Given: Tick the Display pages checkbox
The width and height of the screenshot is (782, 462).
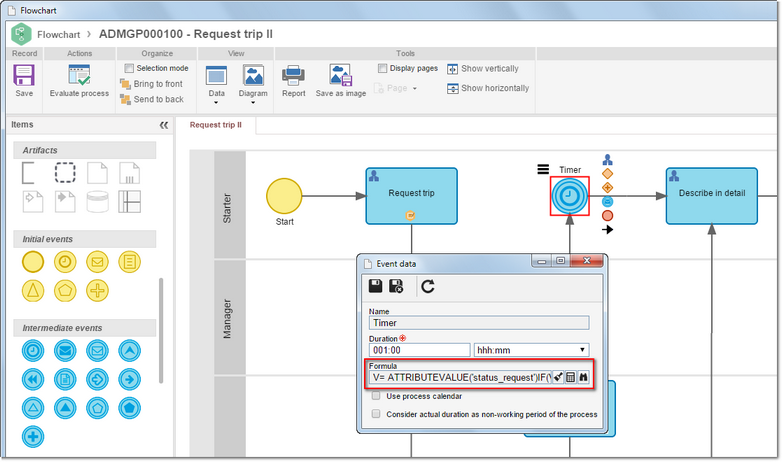Looking at the screenshot, I should coord(383,68).
